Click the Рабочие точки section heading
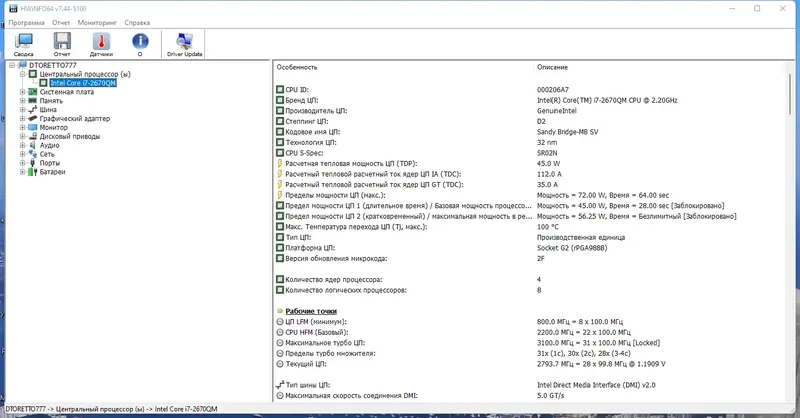The height and width of the screenshot is (418, 800). (311, 311)
